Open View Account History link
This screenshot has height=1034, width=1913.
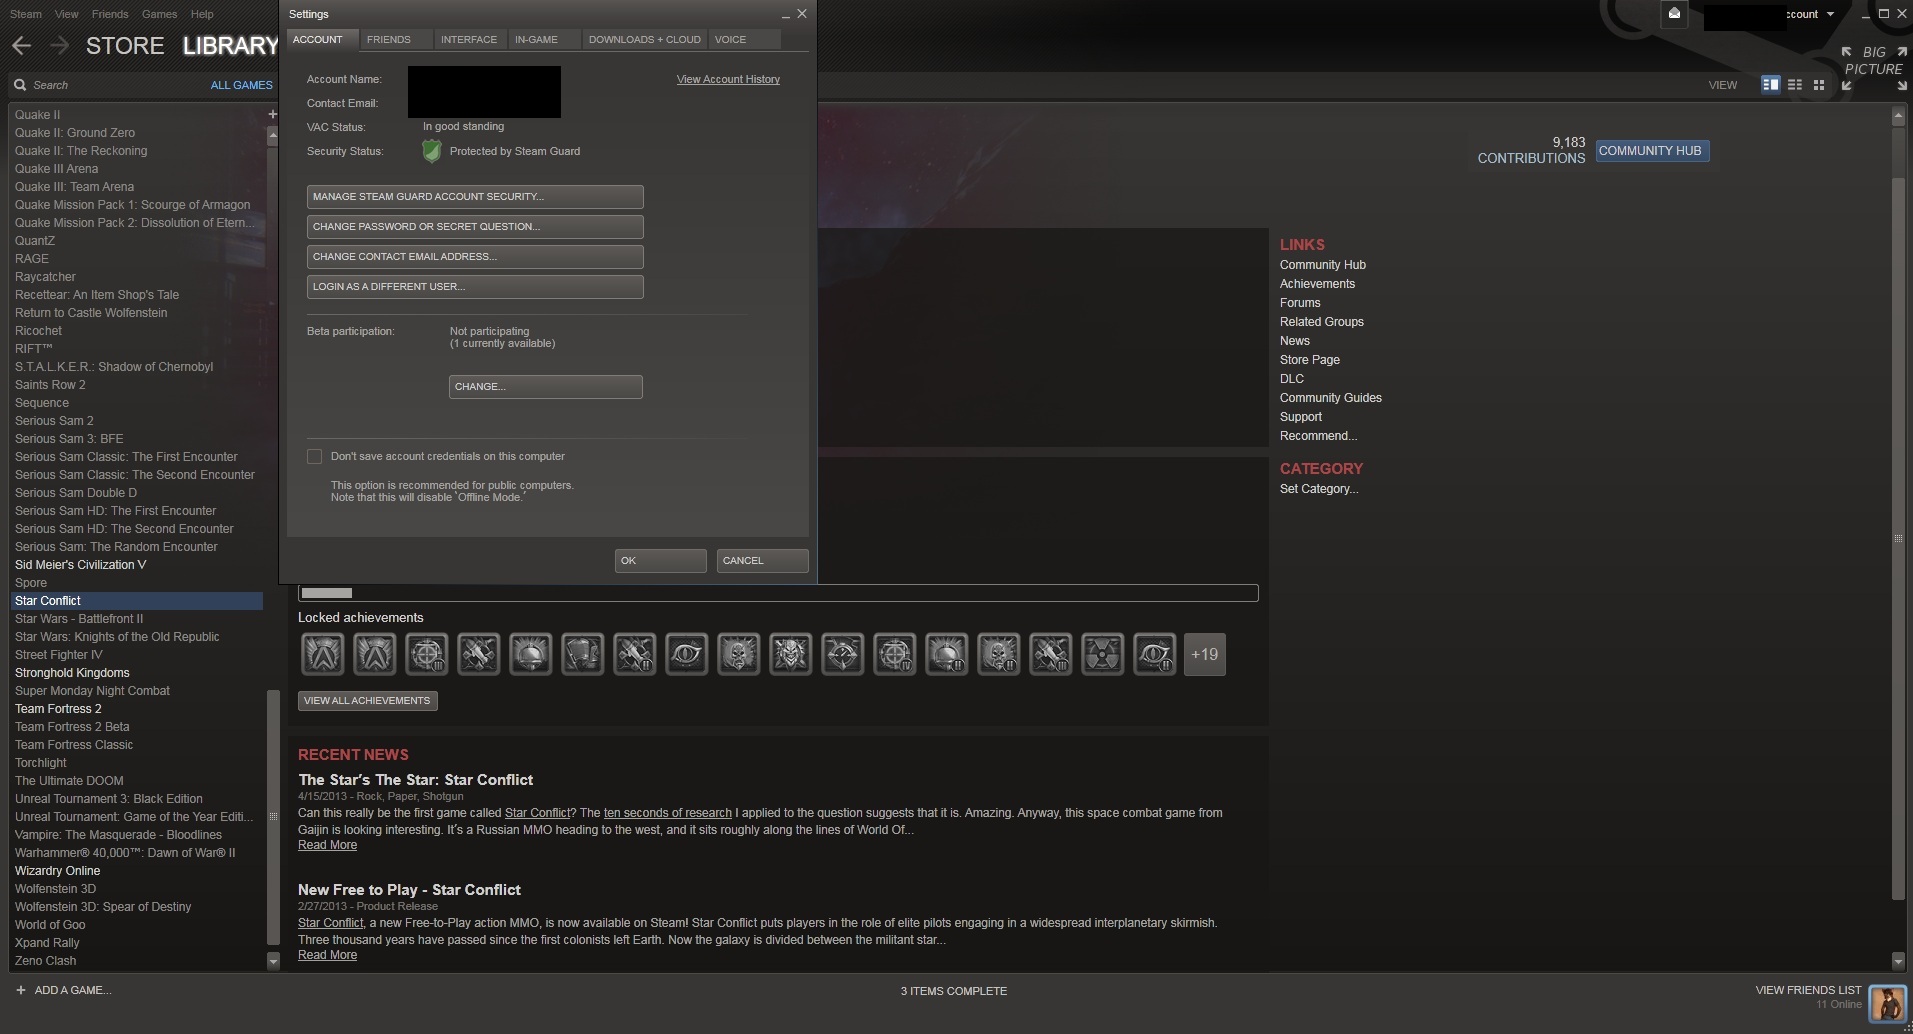728,79
